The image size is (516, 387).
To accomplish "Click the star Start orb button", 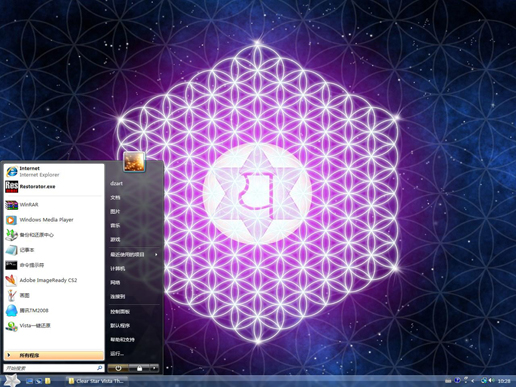I will (x=12, y=380).
